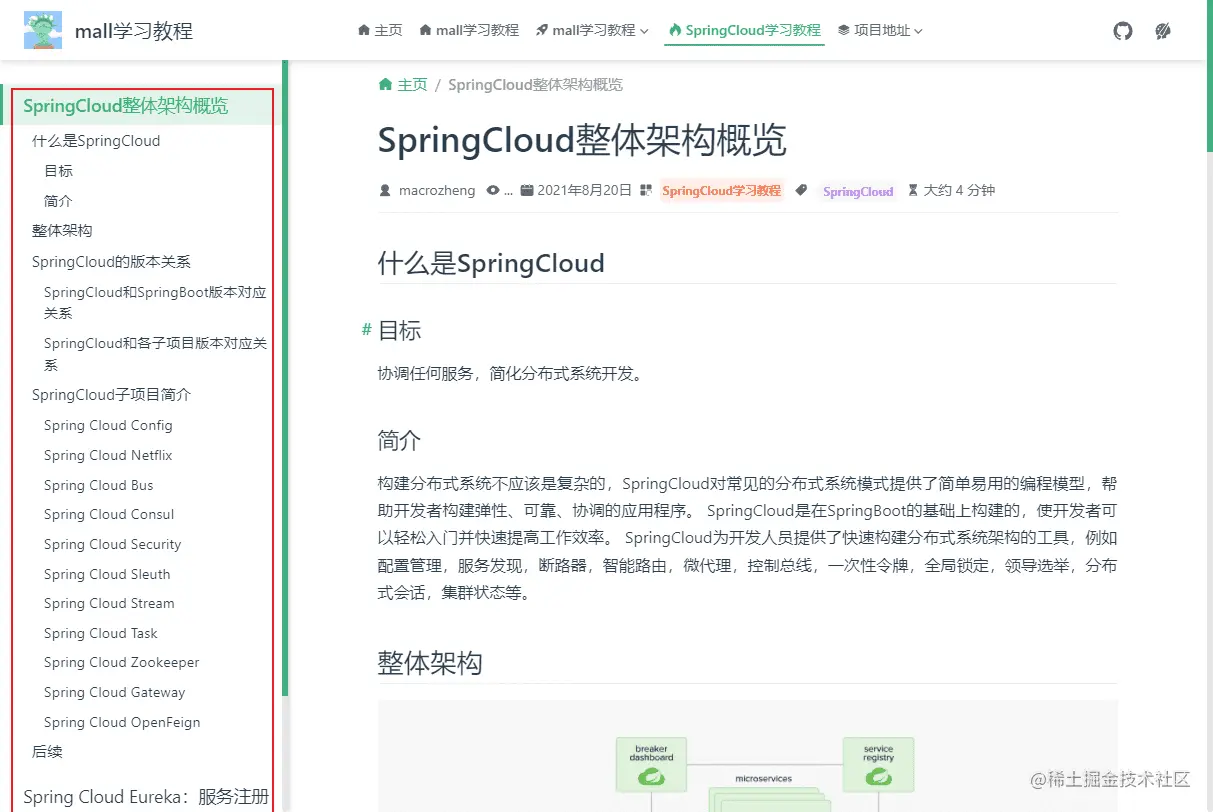This screenshot has width=1213, height=812.
Task: Open Spring Cloud Zookeeper sidebar link
Action: [x=122, y=662]
